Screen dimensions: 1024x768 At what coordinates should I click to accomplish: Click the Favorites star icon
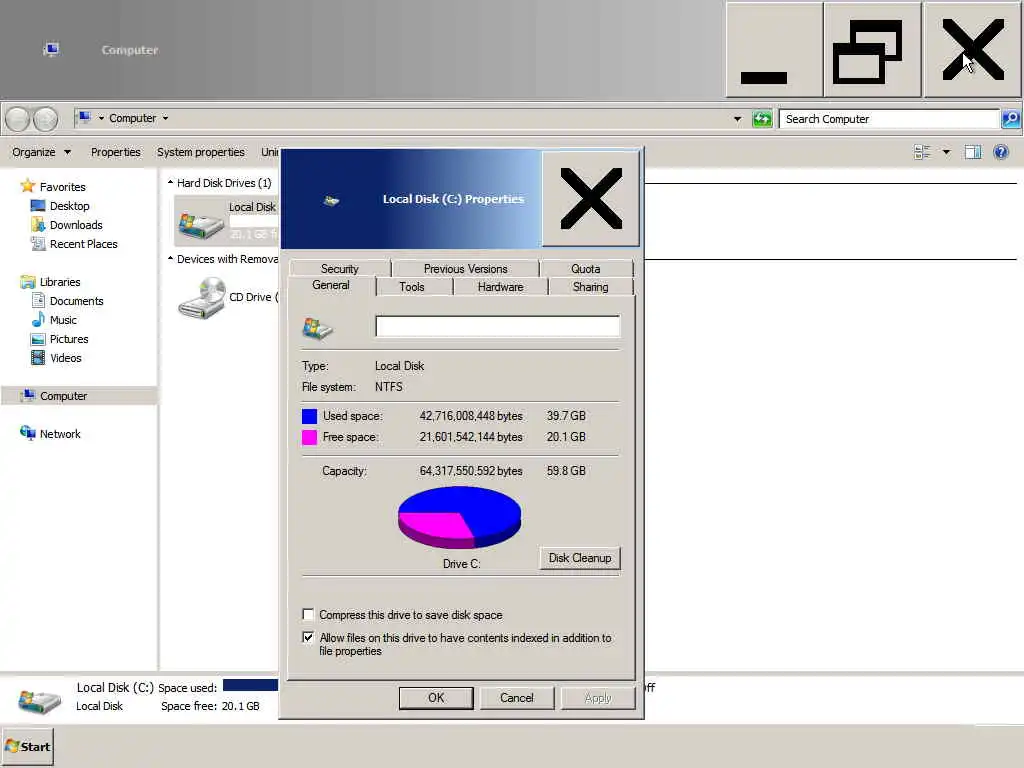pos(27,186)
